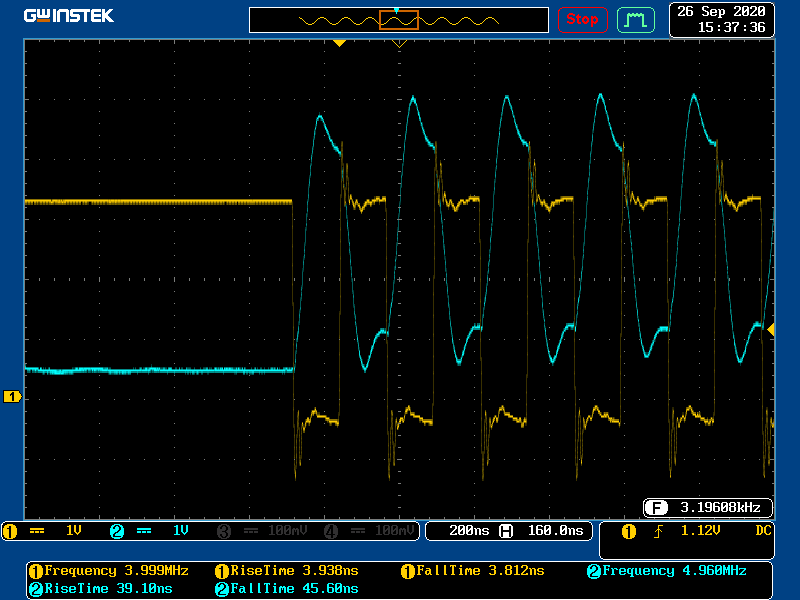Open the trigger level 1.12V setting
This screenshot has width=800, height=600.
(700, 531)
